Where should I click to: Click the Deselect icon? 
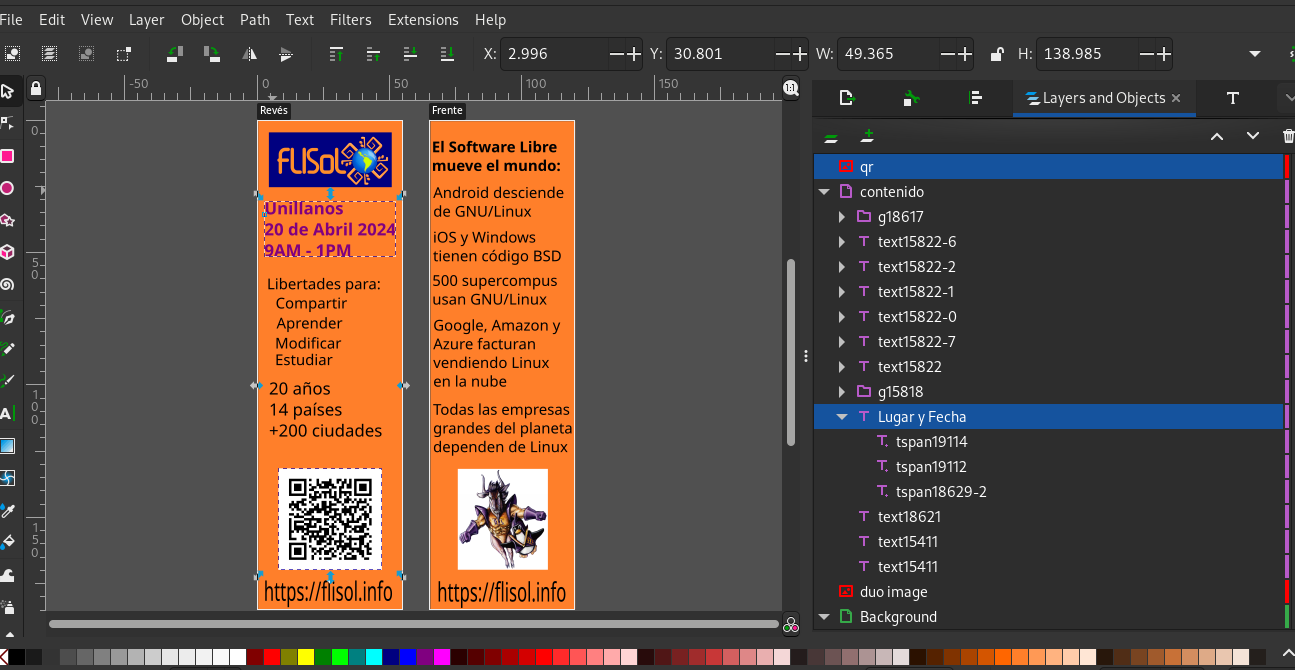click(87, 54)
